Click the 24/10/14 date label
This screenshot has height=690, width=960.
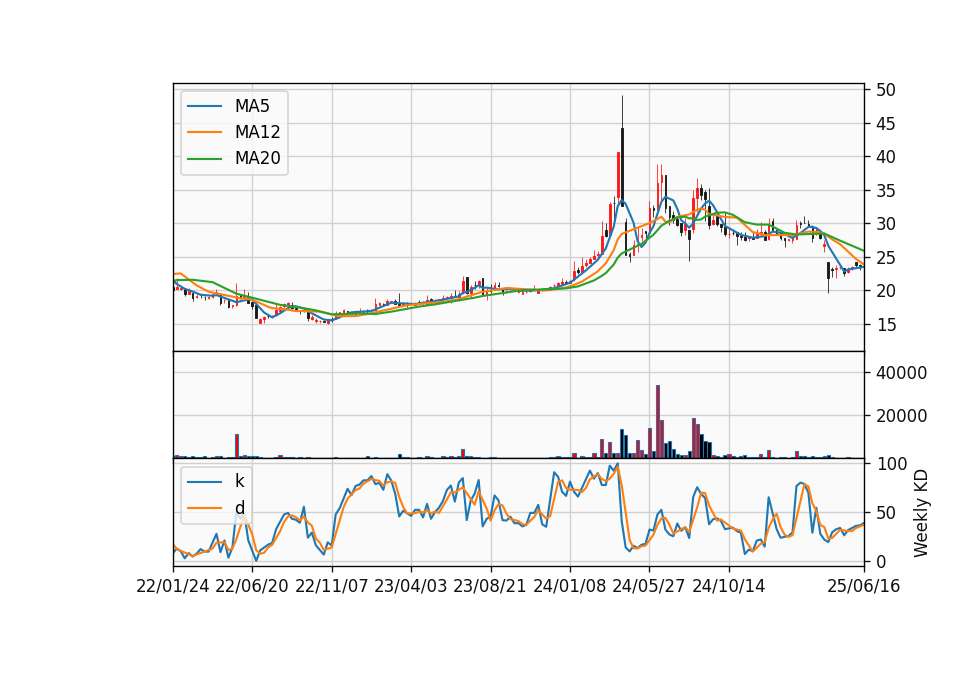click(x=729, y=586)
